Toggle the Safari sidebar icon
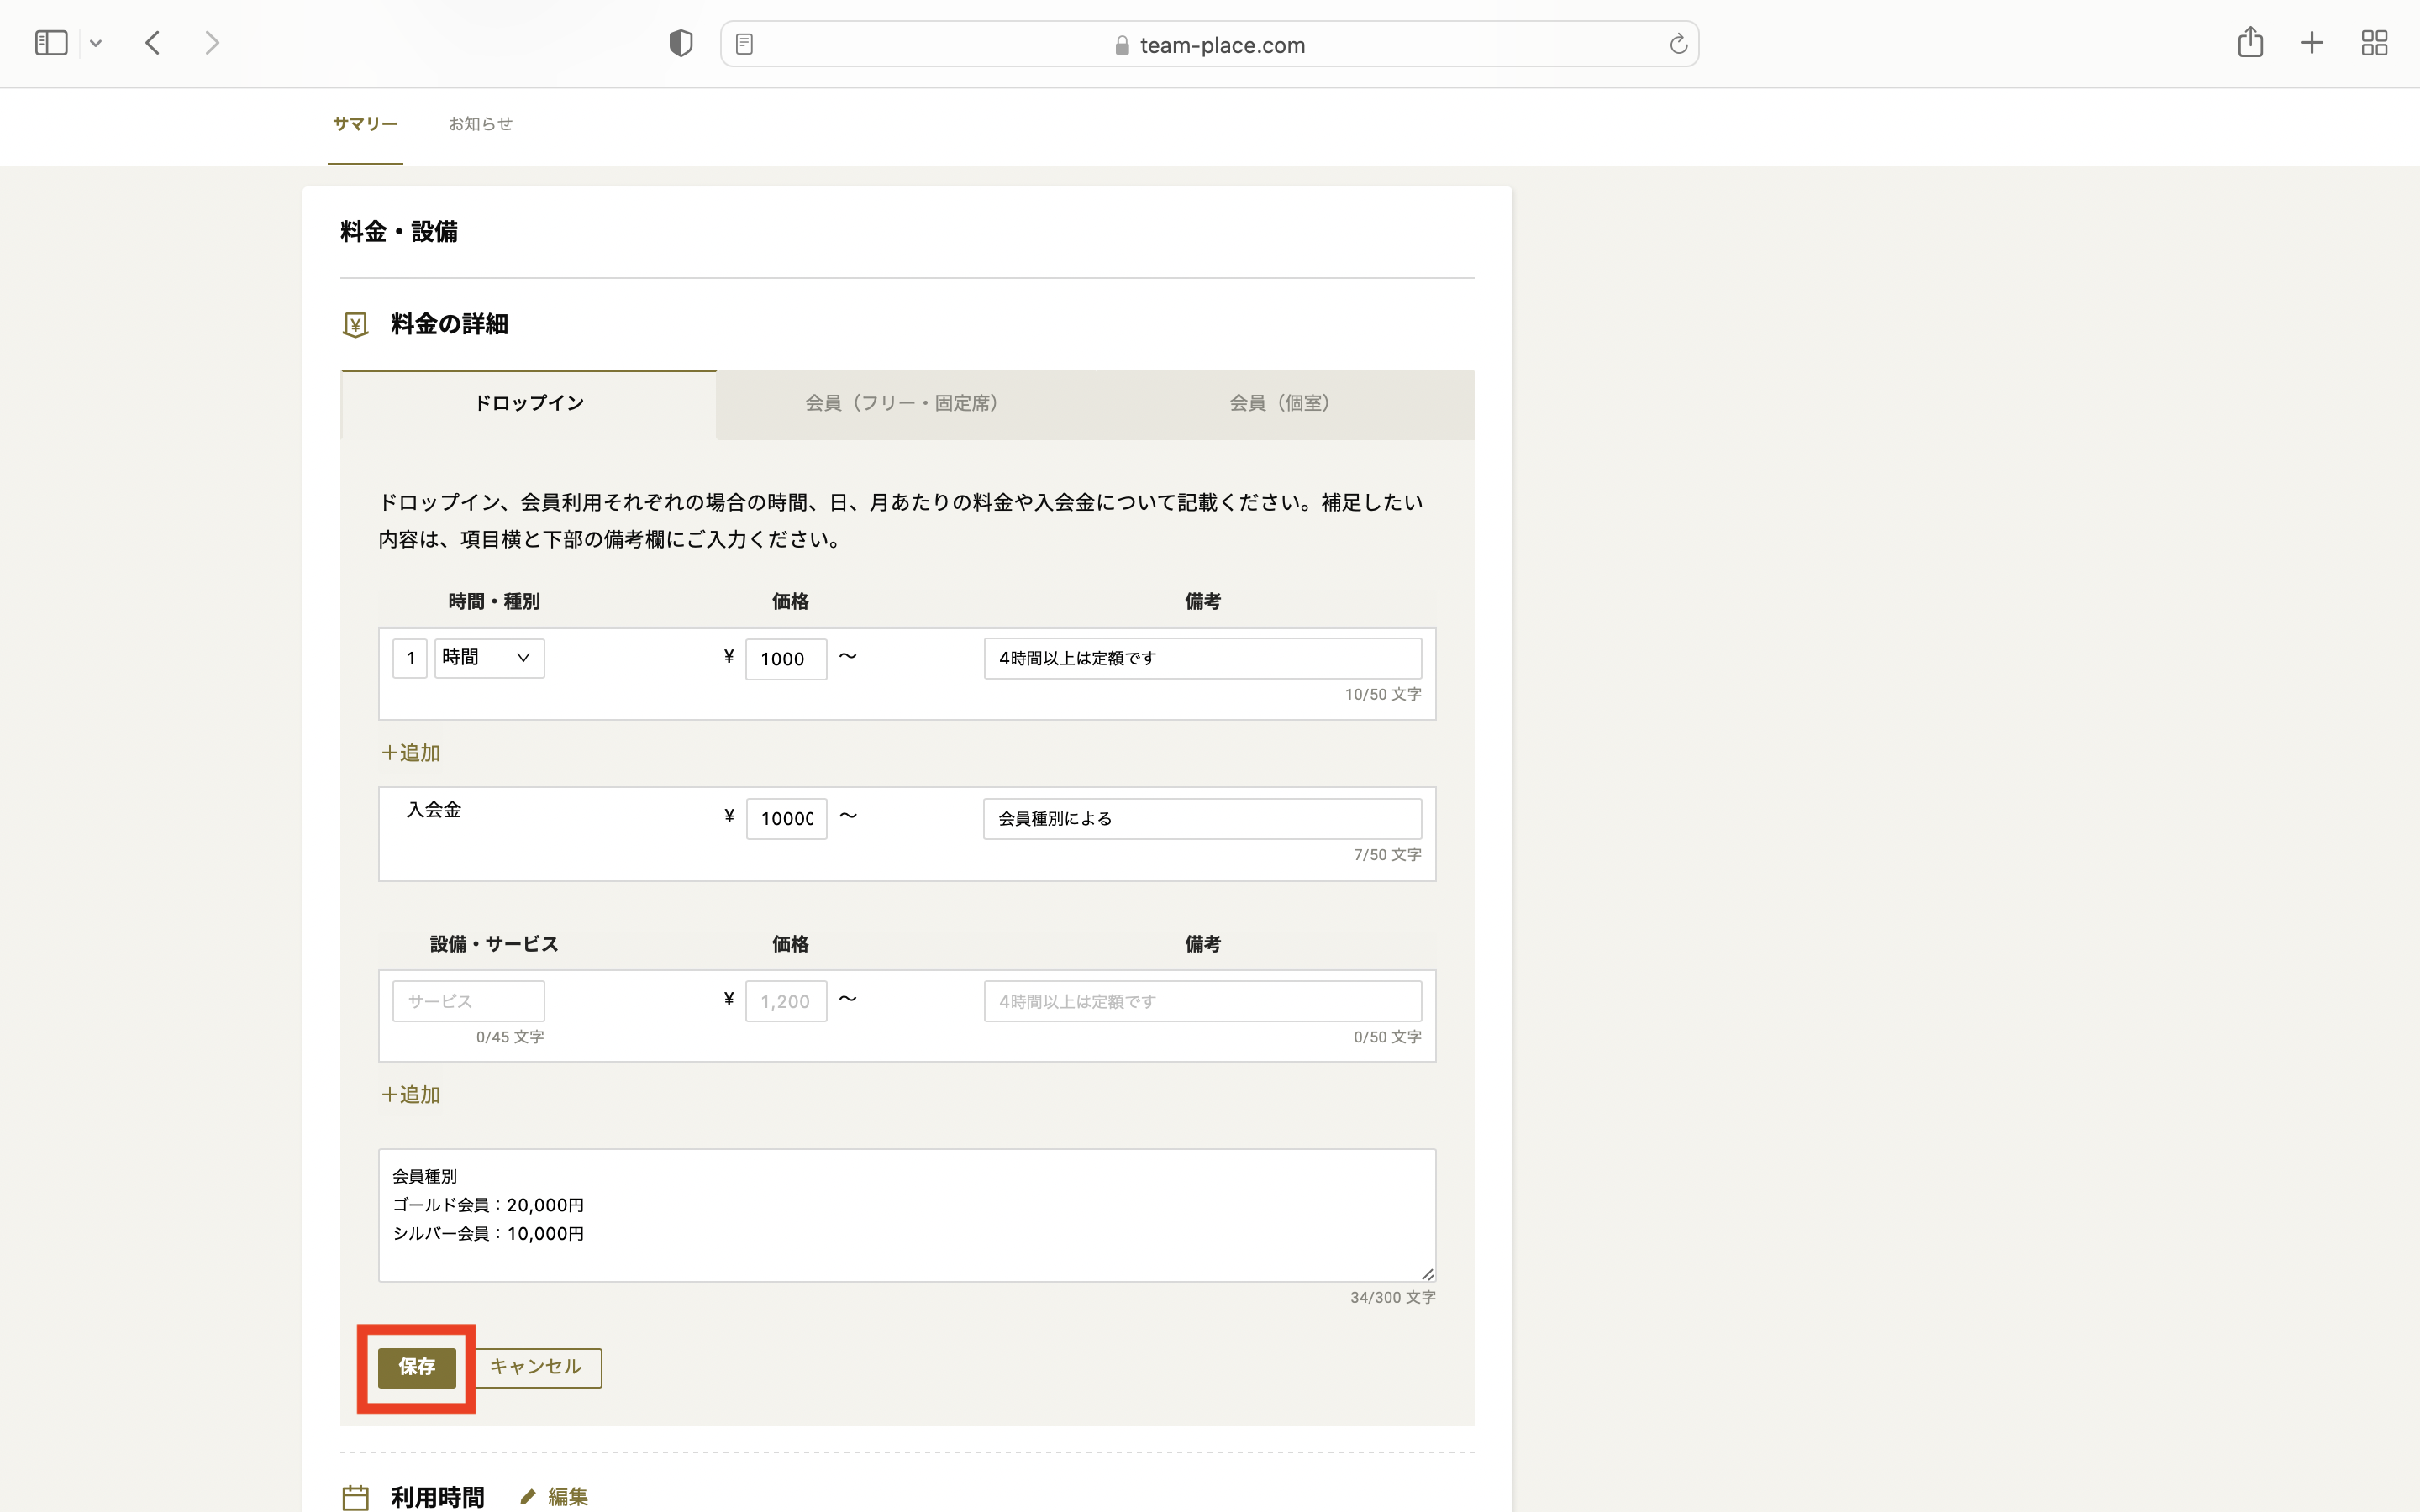This screenshot has width=2420, height=1512. 51,43
